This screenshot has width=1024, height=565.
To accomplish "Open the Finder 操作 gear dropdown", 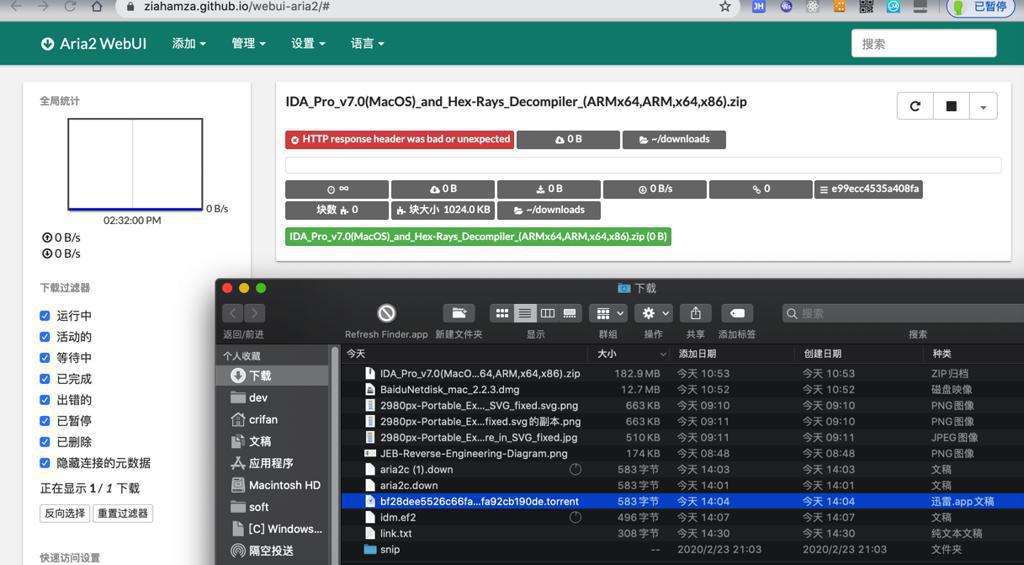I will pos(654,314).
